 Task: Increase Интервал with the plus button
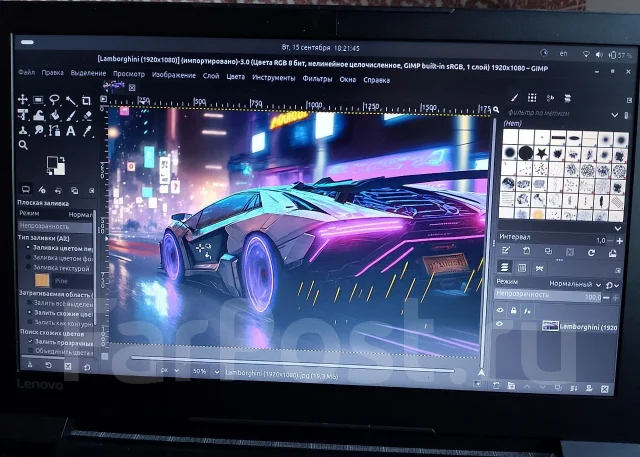620,241
